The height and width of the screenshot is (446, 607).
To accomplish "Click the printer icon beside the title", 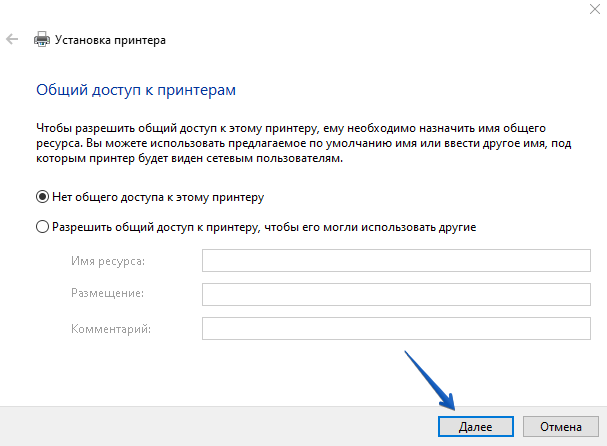I will coord(42,40).
